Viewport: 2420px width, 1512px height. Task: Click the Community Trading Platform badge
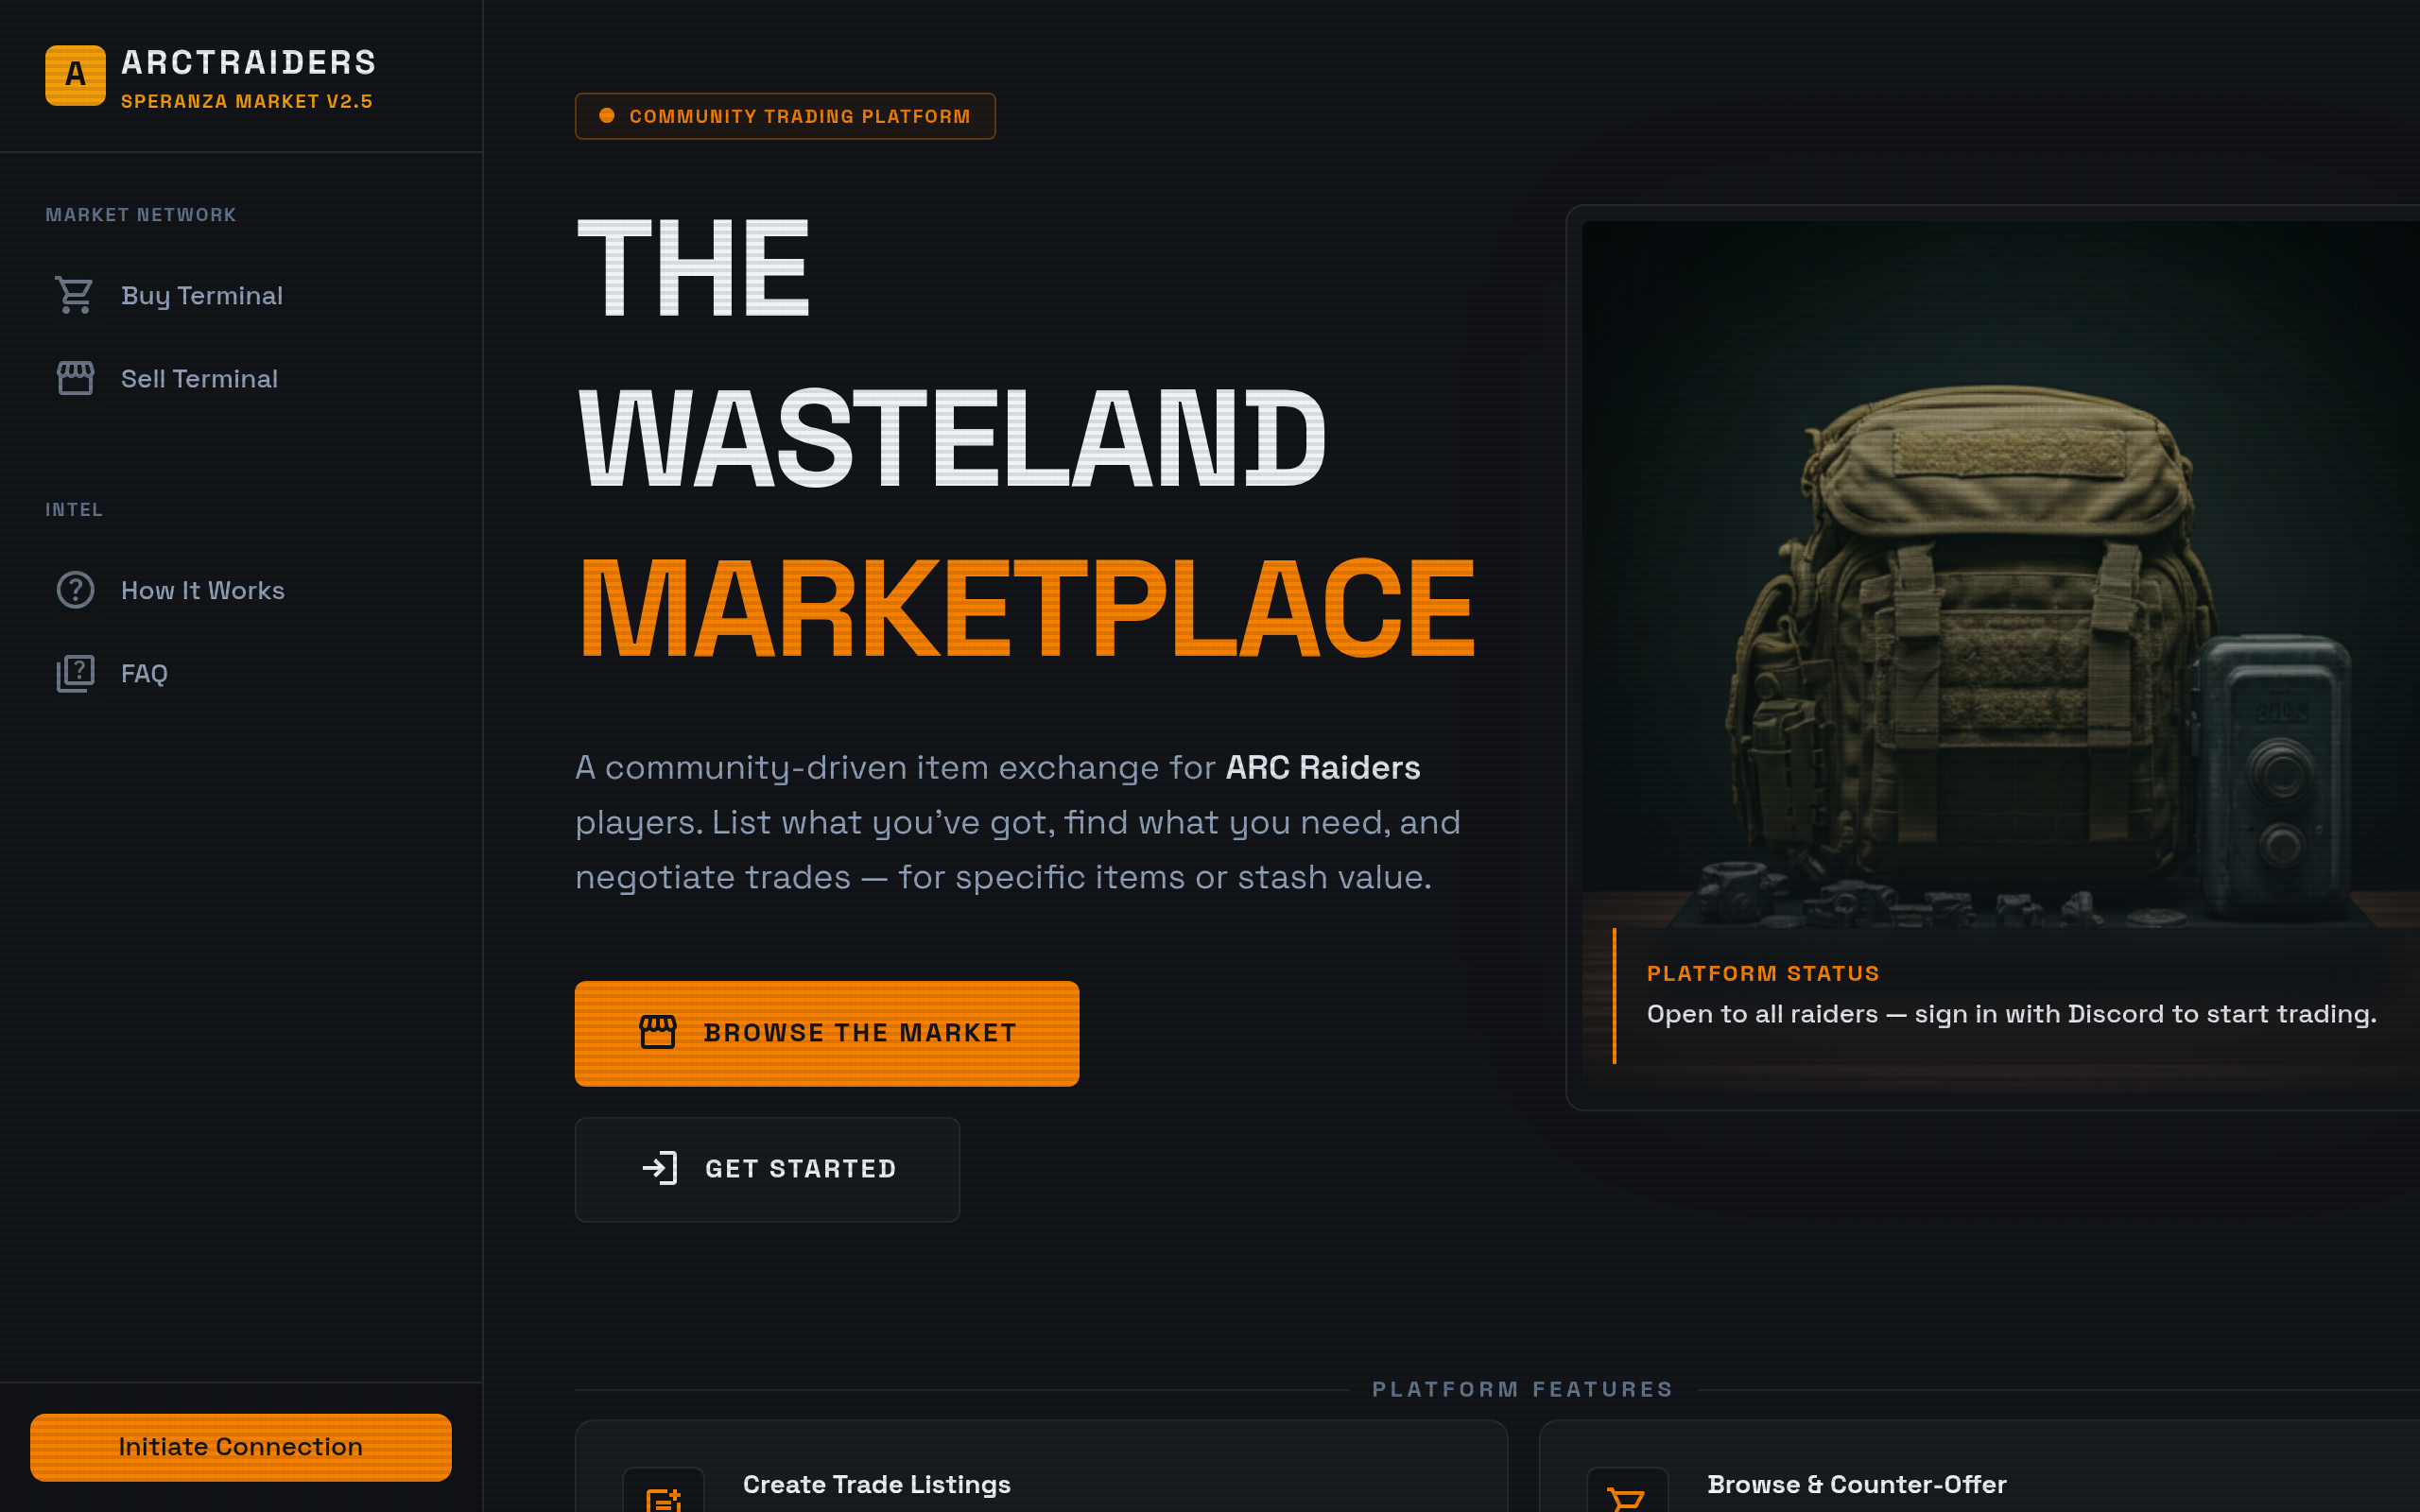coord(785,115)
